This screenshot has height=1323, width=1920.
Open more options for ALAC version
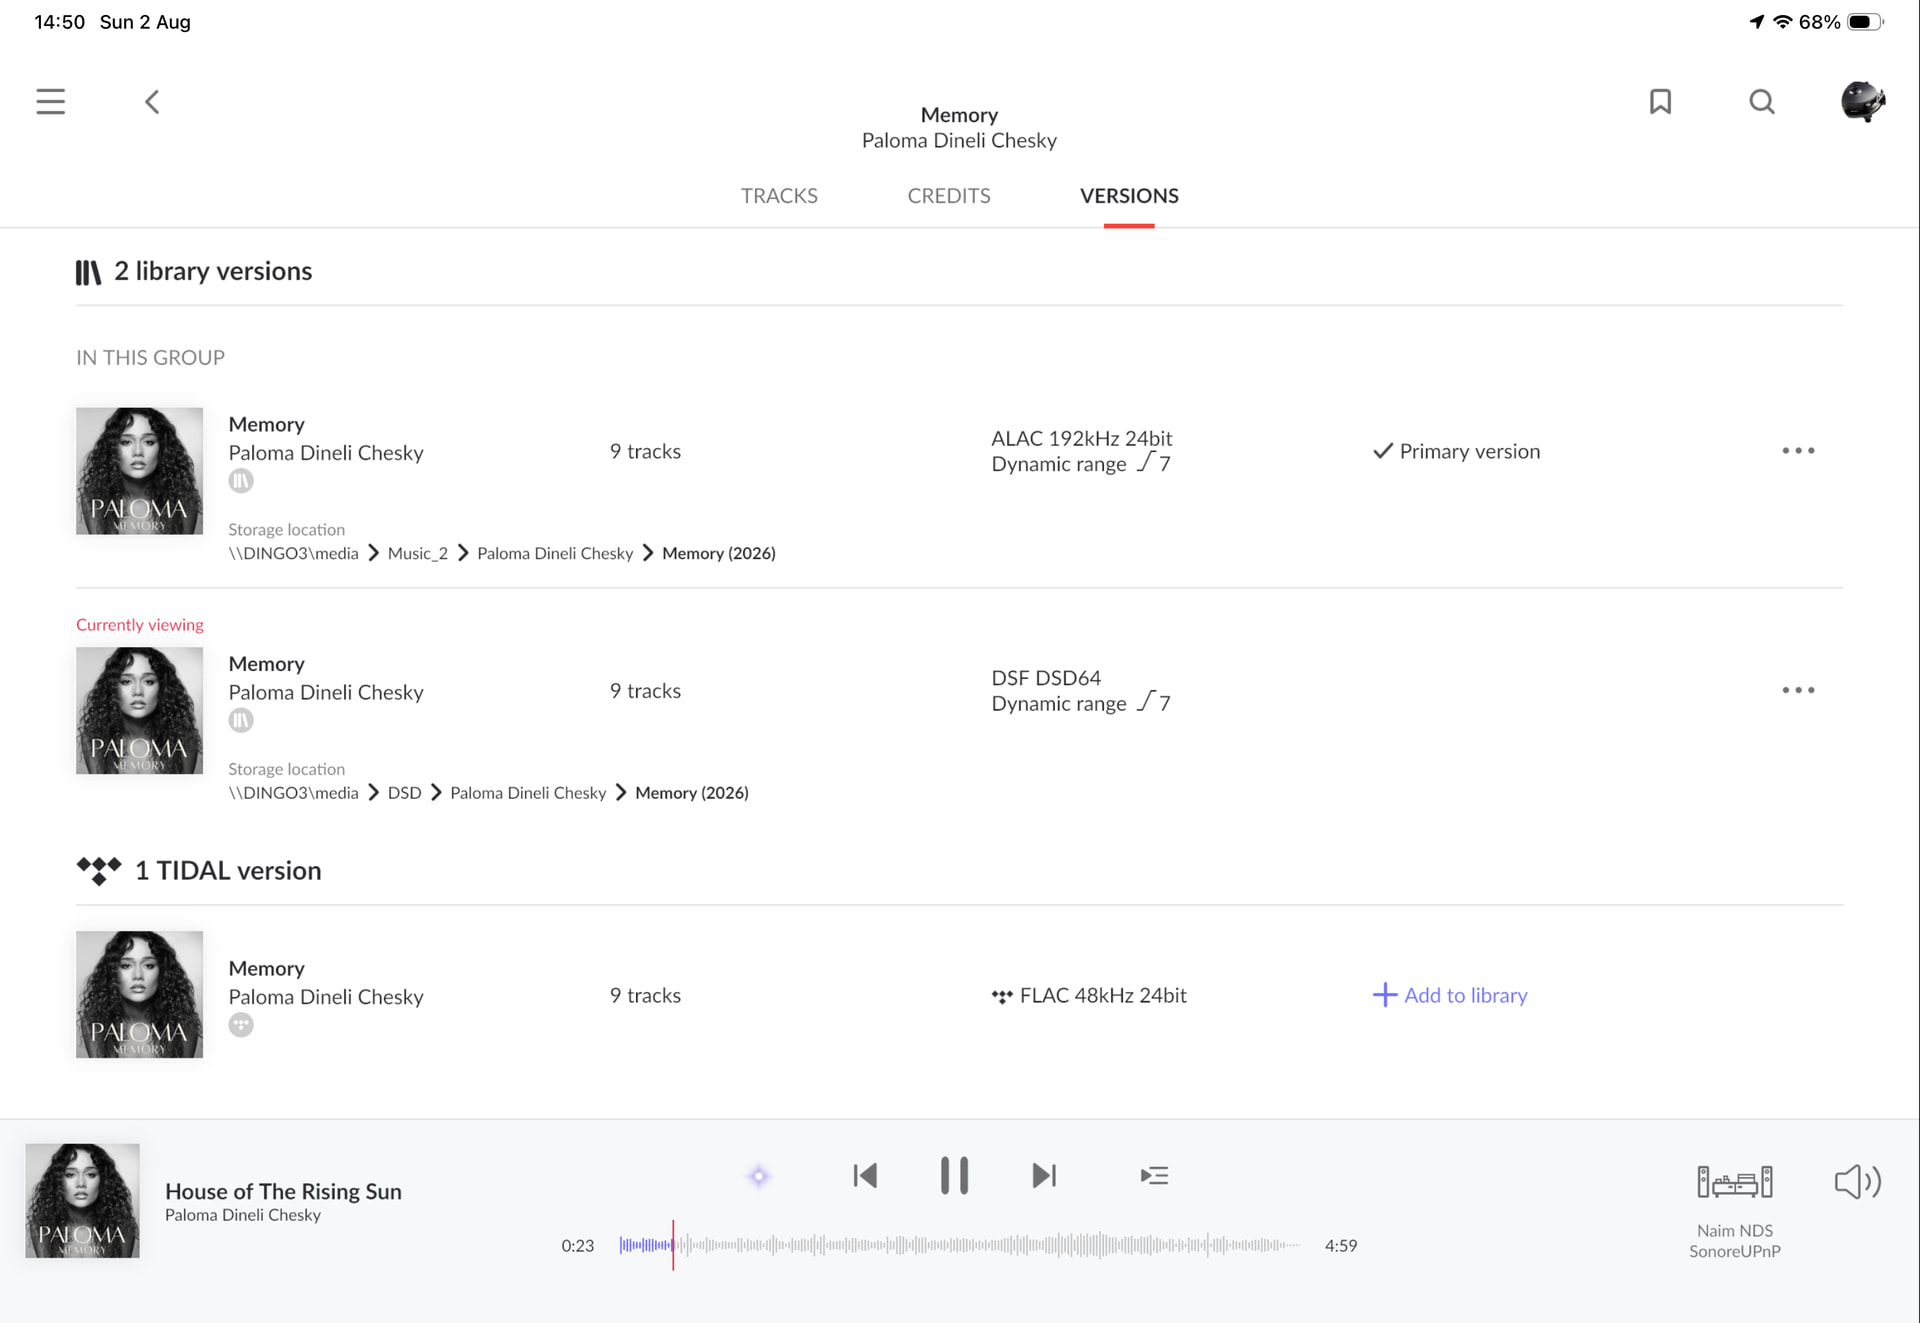[1798, 451]
